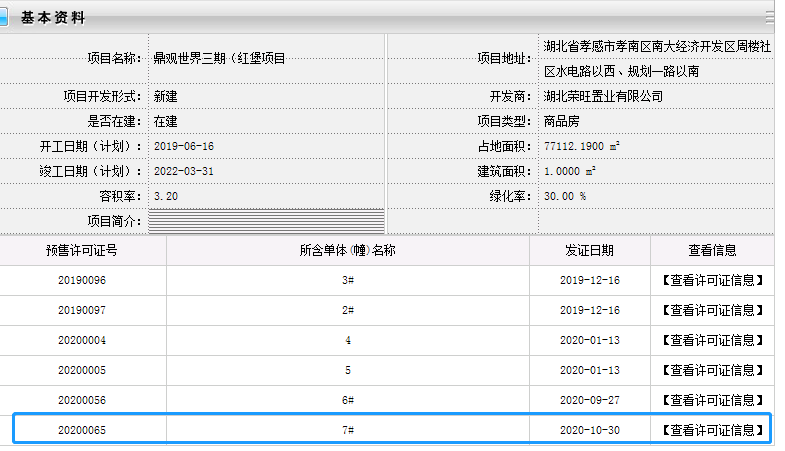This screenshot has width=785, height=451.
Task: Click the issue date 2020-09-27 cell
Action: (x=589, y=400)
